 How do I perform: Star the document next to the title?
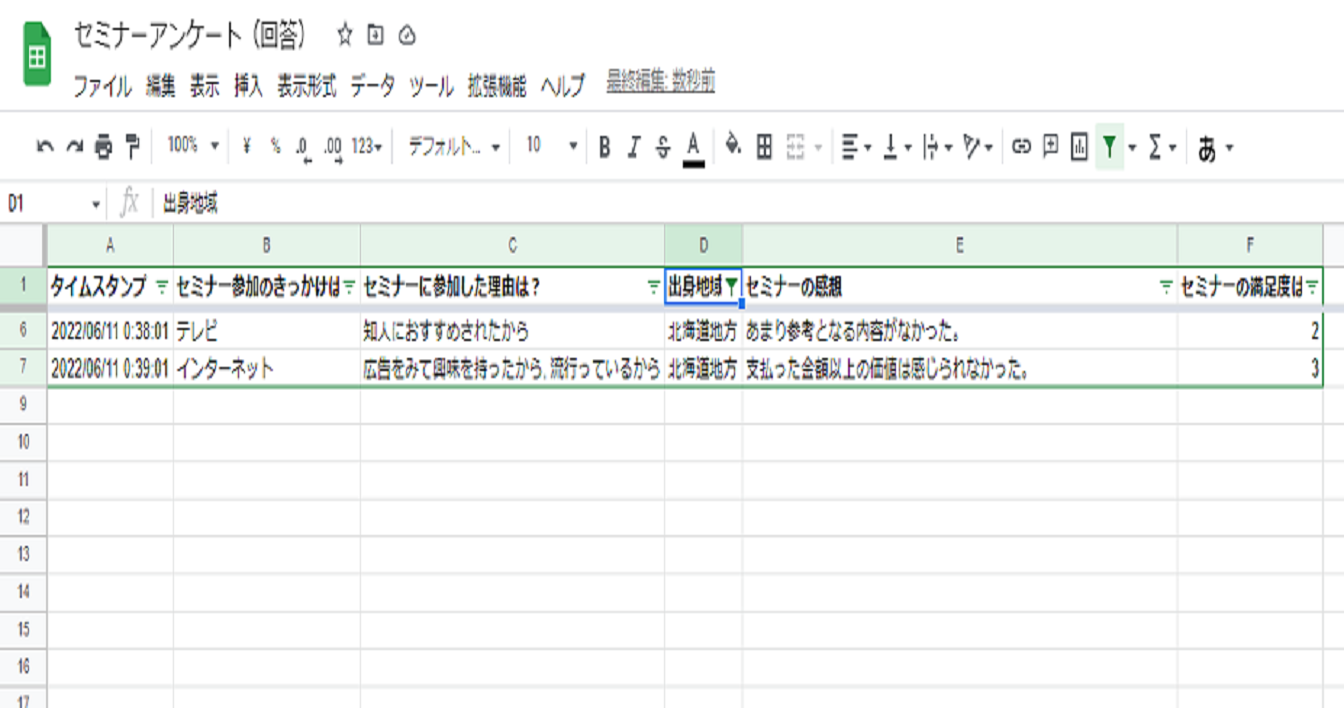coord(345,36)
